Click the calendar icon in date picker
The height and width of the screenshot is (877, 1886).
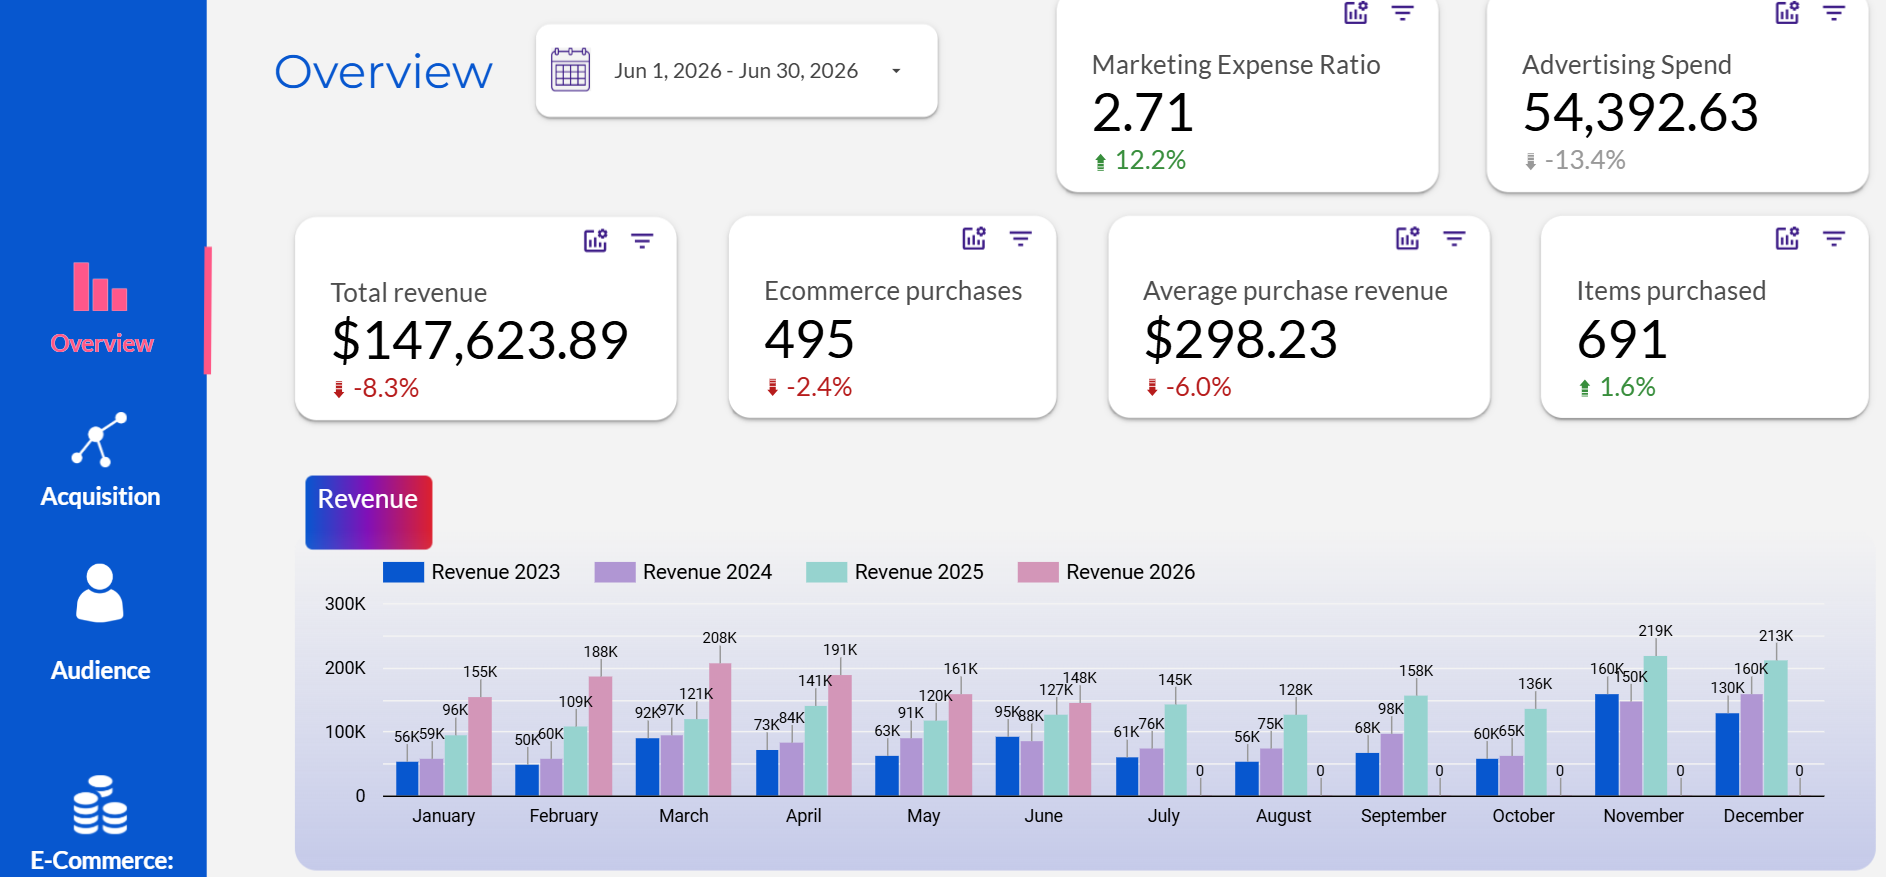[571, 70]
